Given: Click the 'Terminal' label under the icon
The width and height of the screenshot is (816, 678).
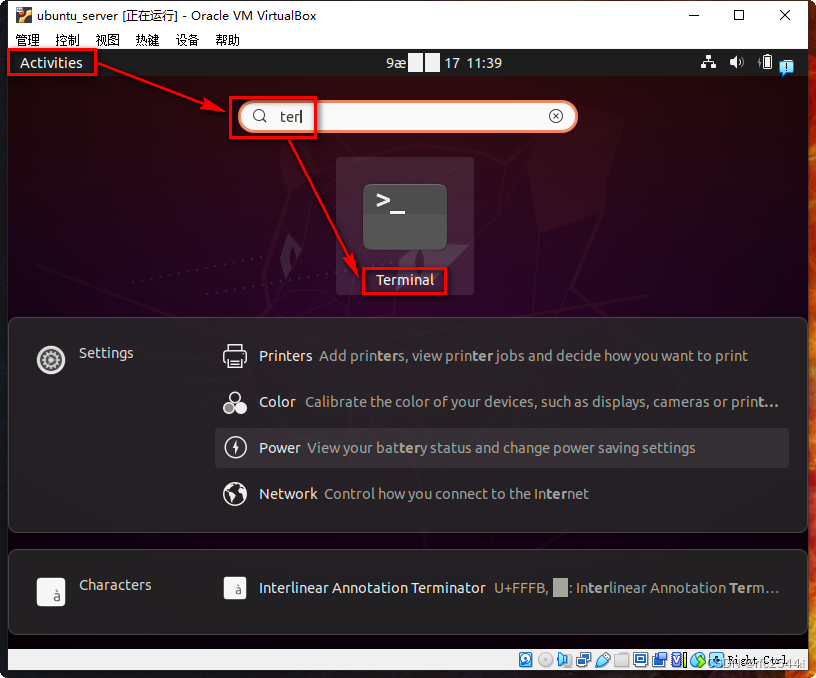Looking at the screenshot, I should [405, 280].
